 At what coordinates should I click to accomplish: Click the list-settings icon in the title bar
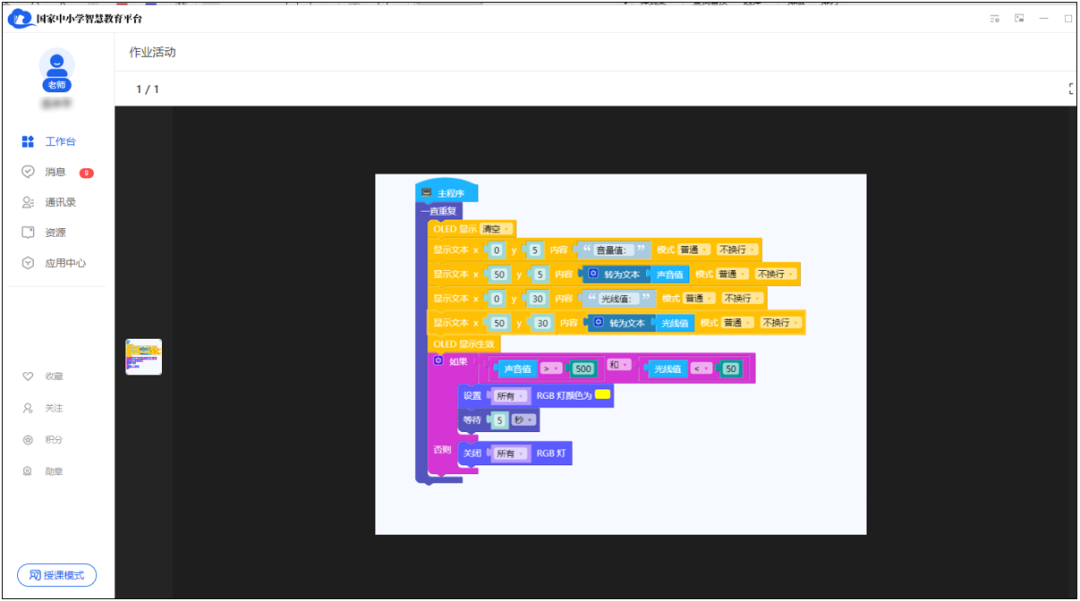pos(994,18)
